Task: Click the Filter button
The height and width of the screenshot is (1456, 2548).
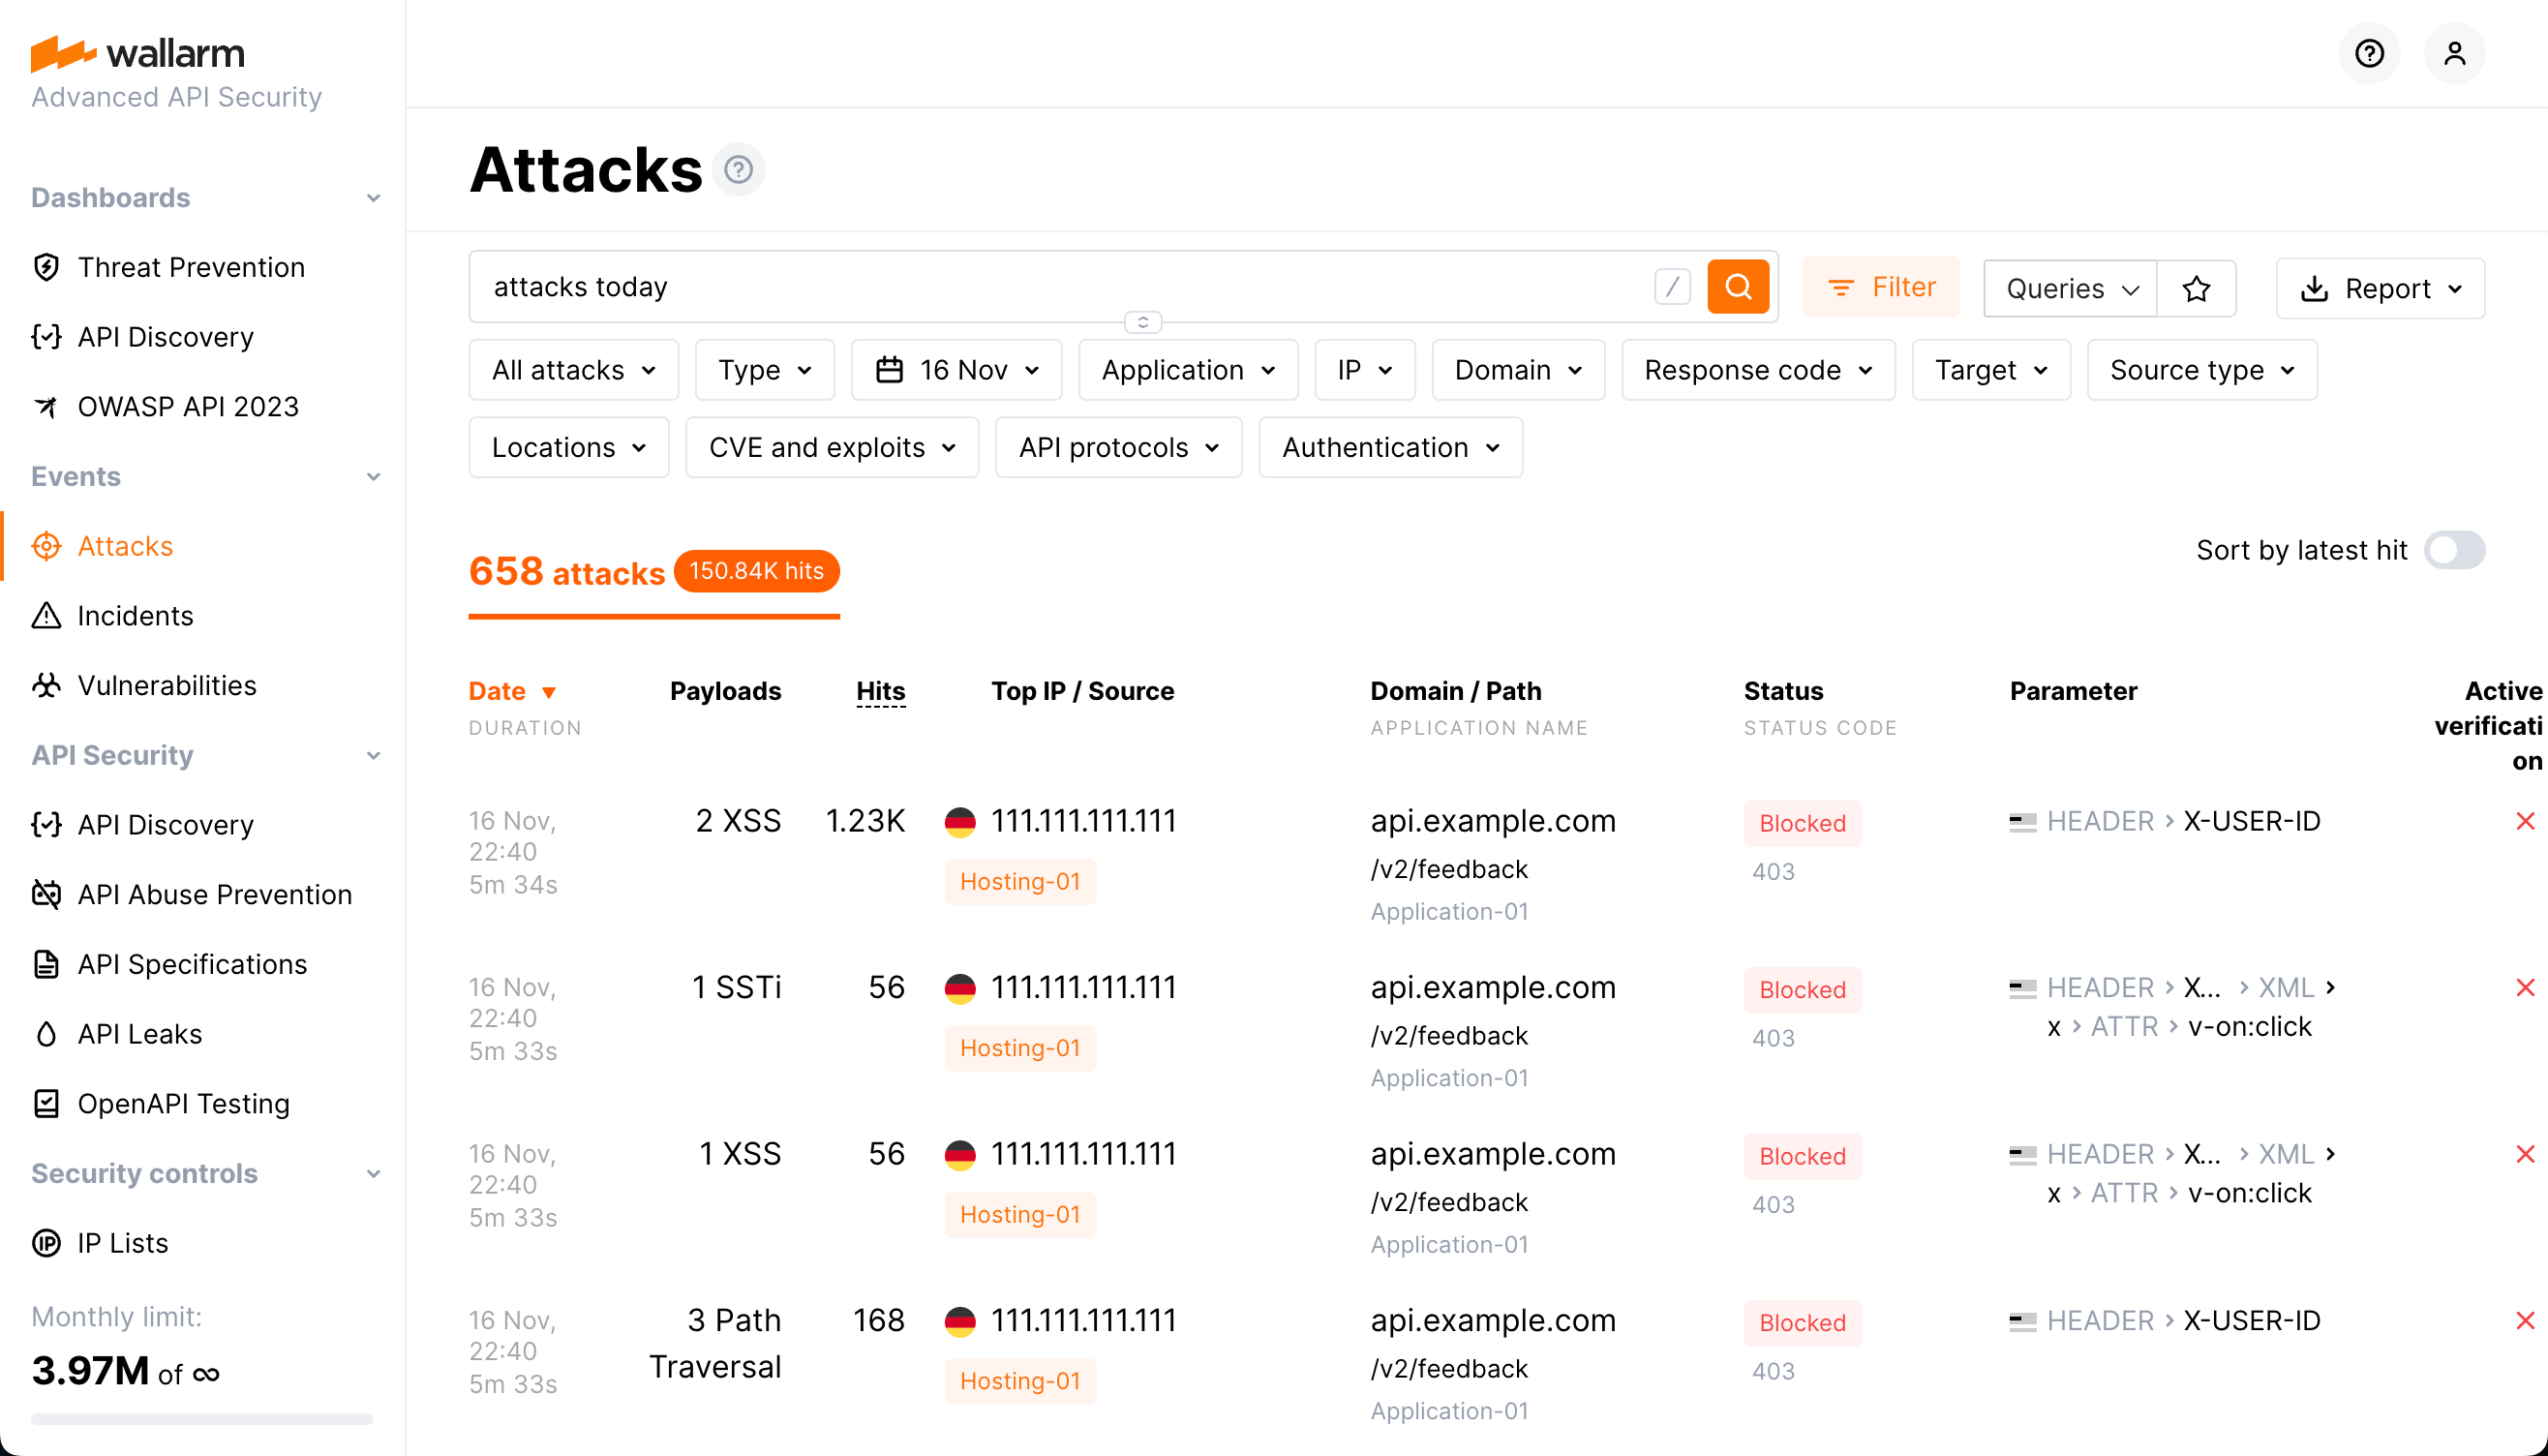Action: 1881,287
